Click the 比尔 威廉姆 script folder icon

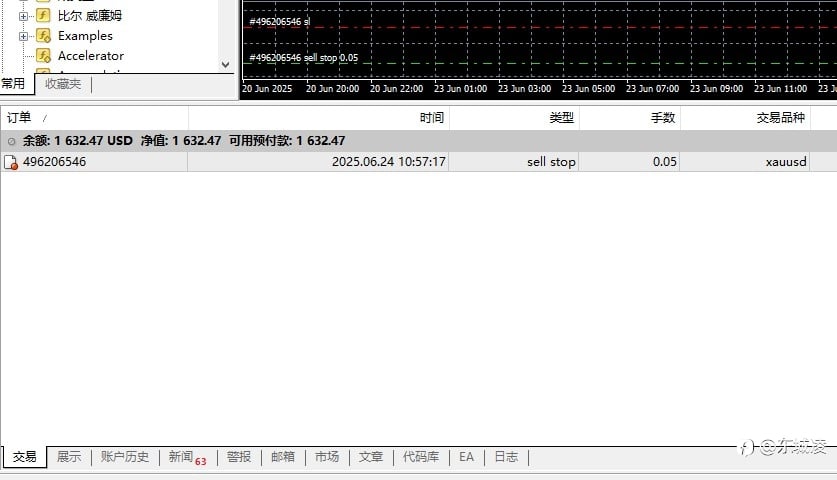pos(43,15)
